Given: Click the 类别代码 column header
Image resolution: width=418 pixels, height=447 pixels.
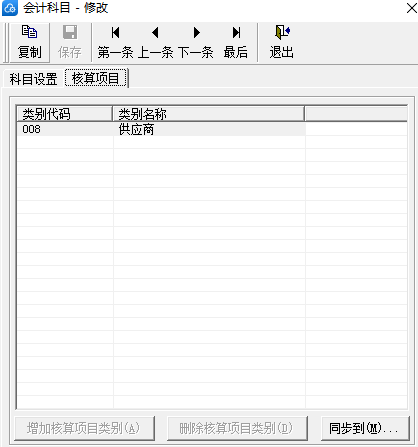Looking at the screenshot, I should (x=65, y=114).
